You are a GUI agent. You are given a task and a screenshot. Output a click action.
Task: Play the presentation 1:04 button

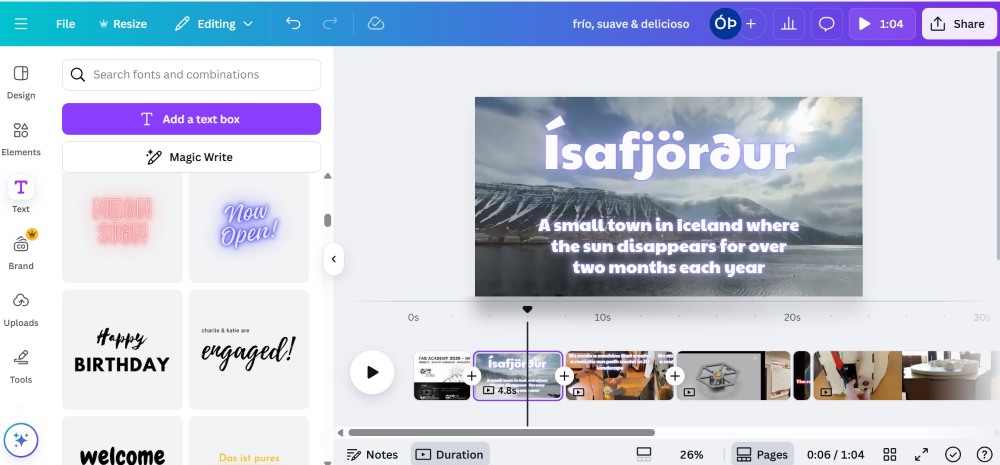click(882, 24)
